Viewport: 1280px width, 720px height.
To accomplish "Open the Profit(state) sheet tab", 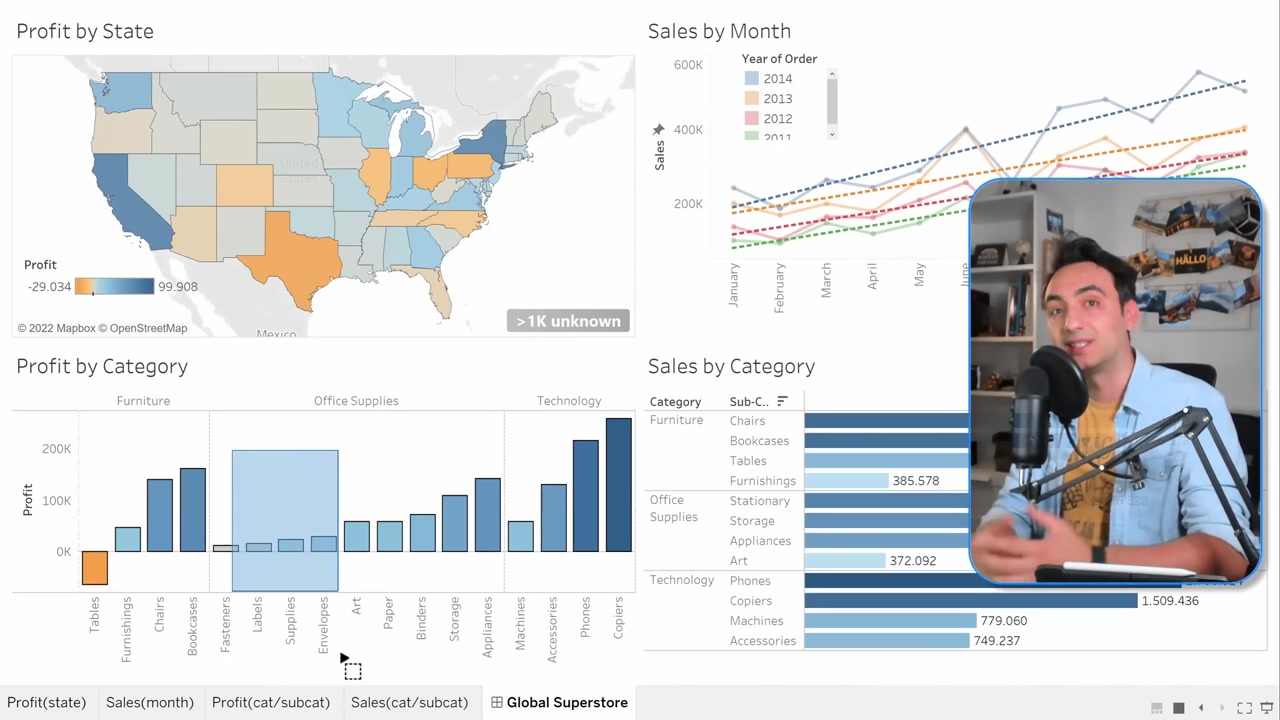I will [x=47, y=703].
